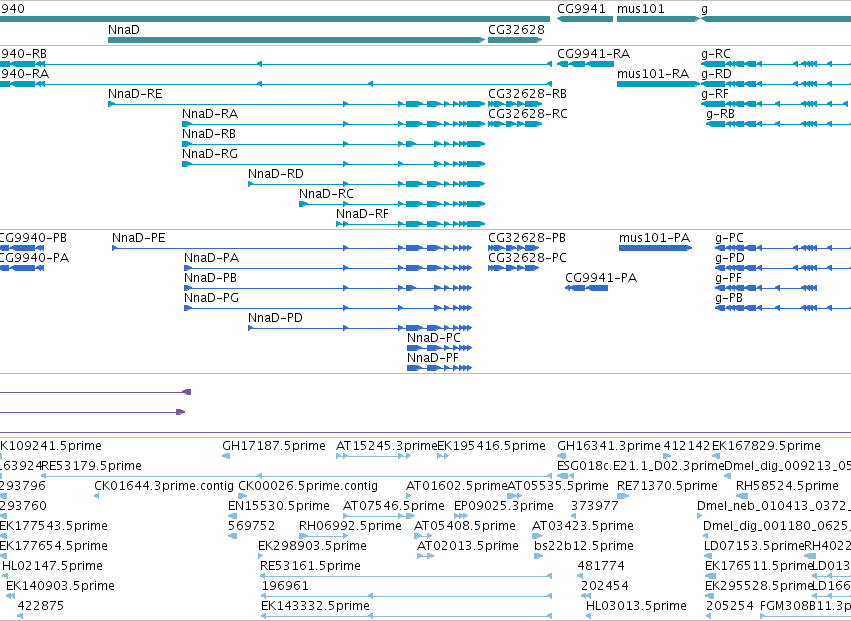Click the CG32628-RC transcript label
The width and height of the screenshot is (851, 621).
pos(528,113)
